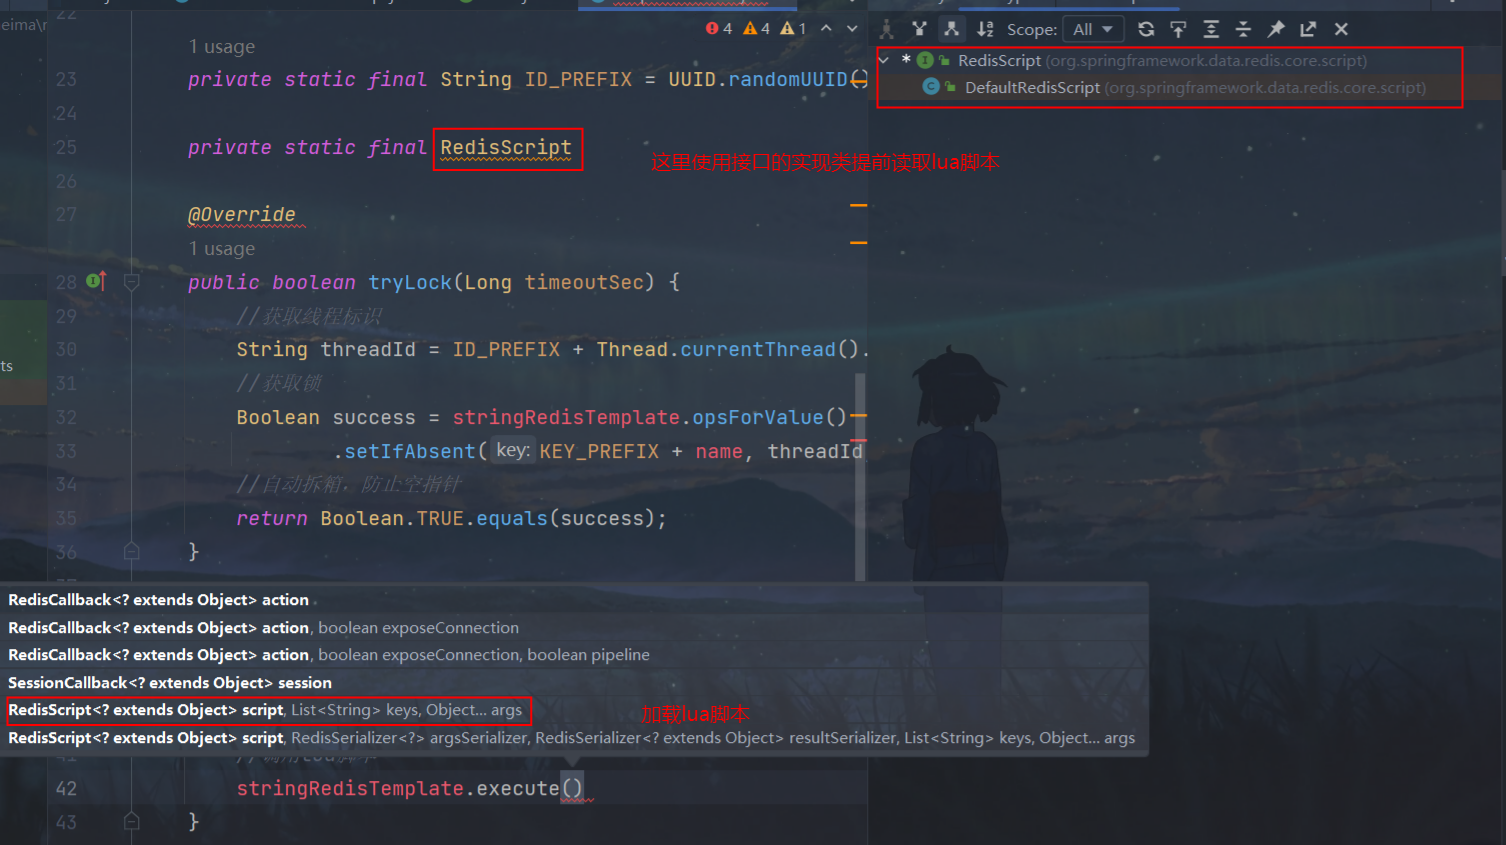Click orange warning stripe mark near line 27
This screenshot has height=845, width=1506.
[x=858, y=205]
